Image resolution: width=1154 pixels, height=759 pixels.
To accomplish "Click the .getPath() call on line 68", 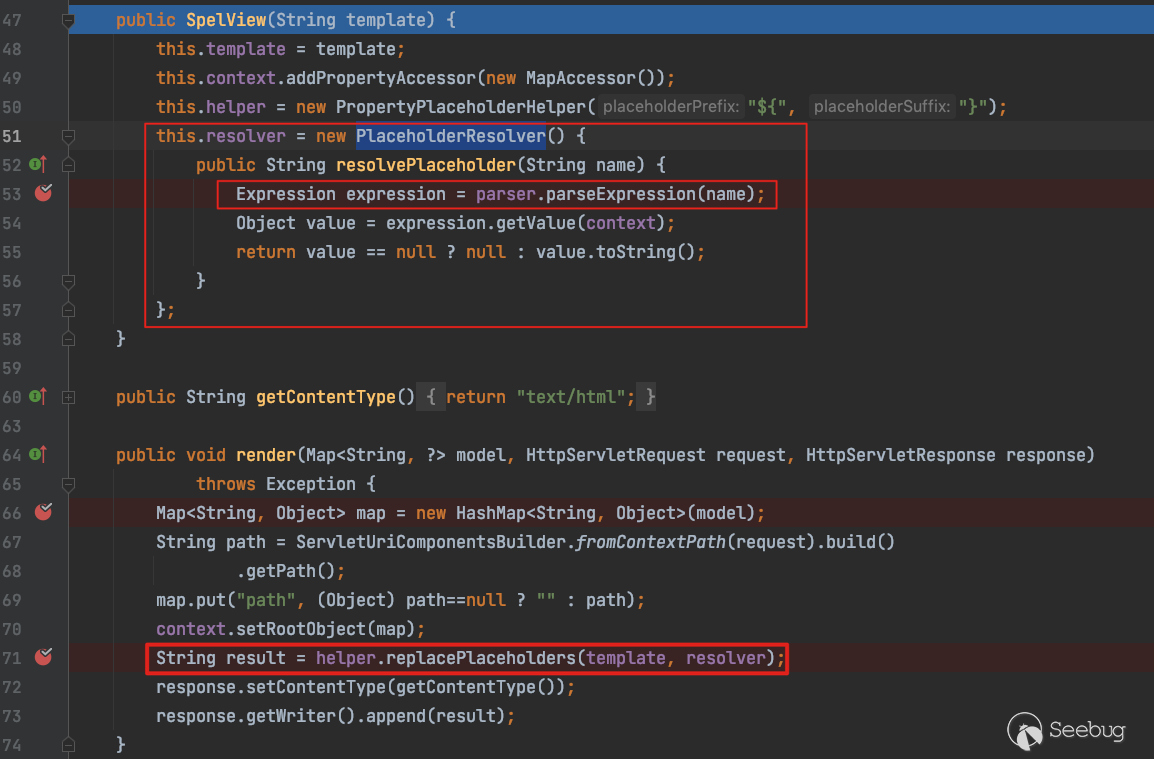I will pos(286,571).
